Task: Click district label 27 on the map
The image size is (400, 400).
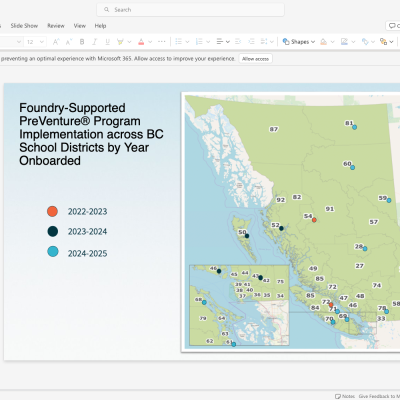Action: point(359,266)
